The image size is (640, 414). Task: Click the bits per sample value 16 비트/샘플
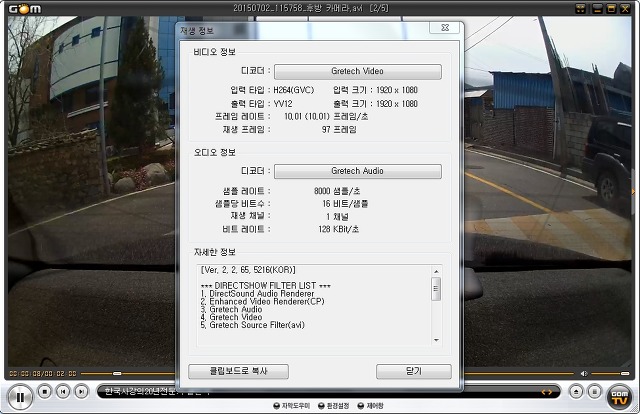click(x=345, y=204)
